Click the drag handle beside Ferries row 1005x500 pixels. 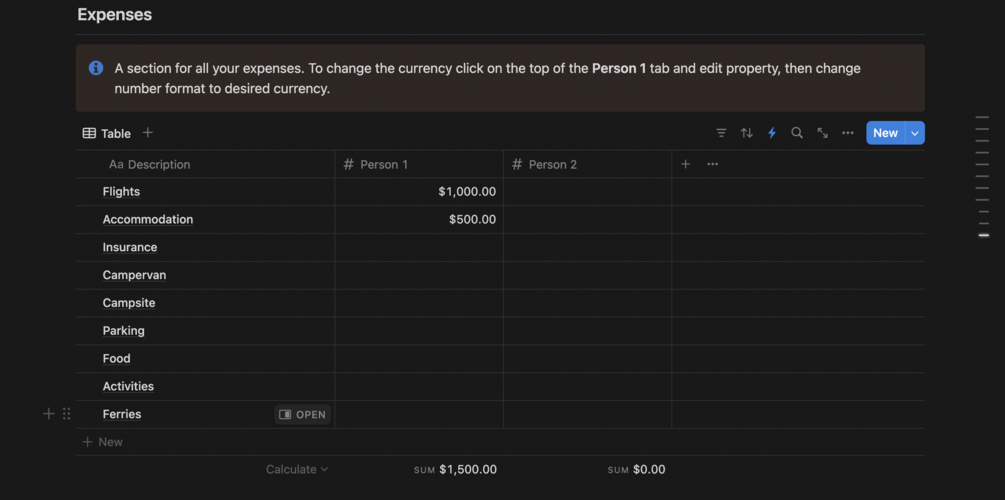point(66,414)
